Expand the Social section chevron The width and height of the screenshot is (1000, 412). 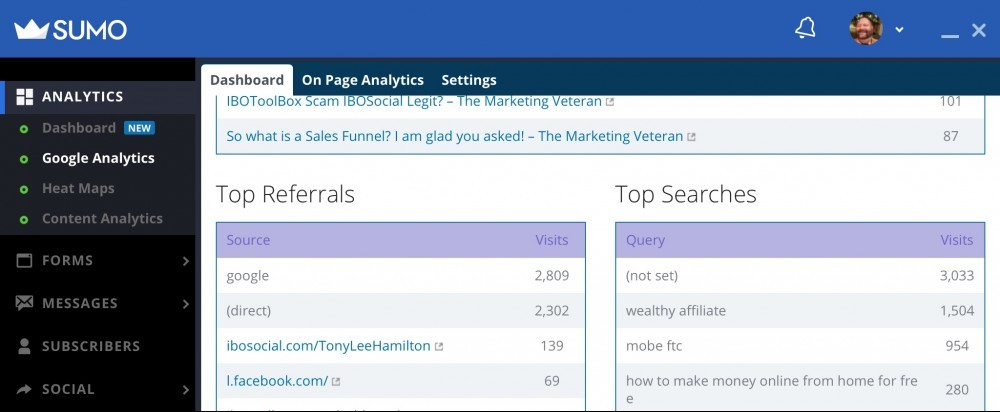[x=186, y=390]
